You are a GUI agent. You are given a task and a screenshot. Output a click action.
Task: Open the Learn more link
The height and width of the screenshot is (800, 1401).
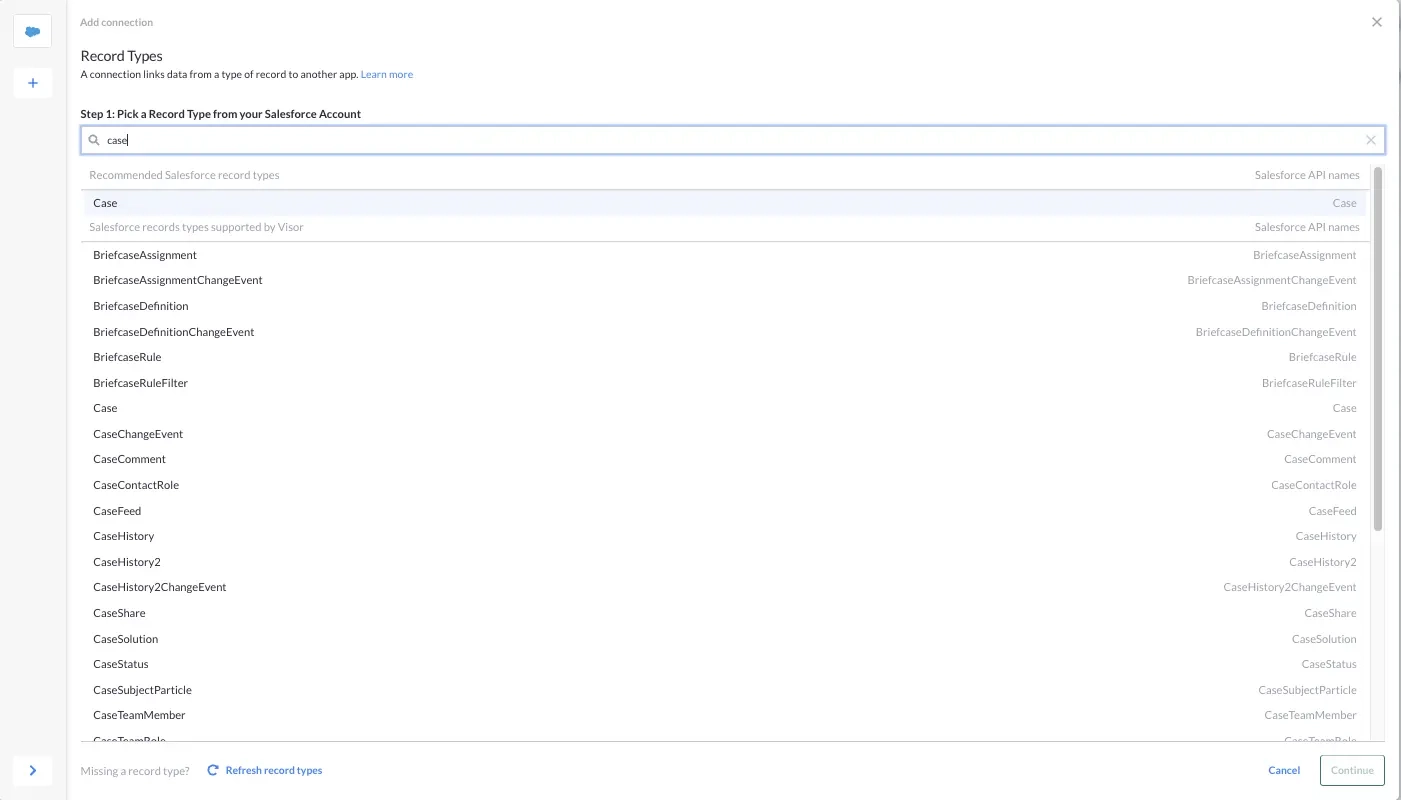tap(386, 74)
